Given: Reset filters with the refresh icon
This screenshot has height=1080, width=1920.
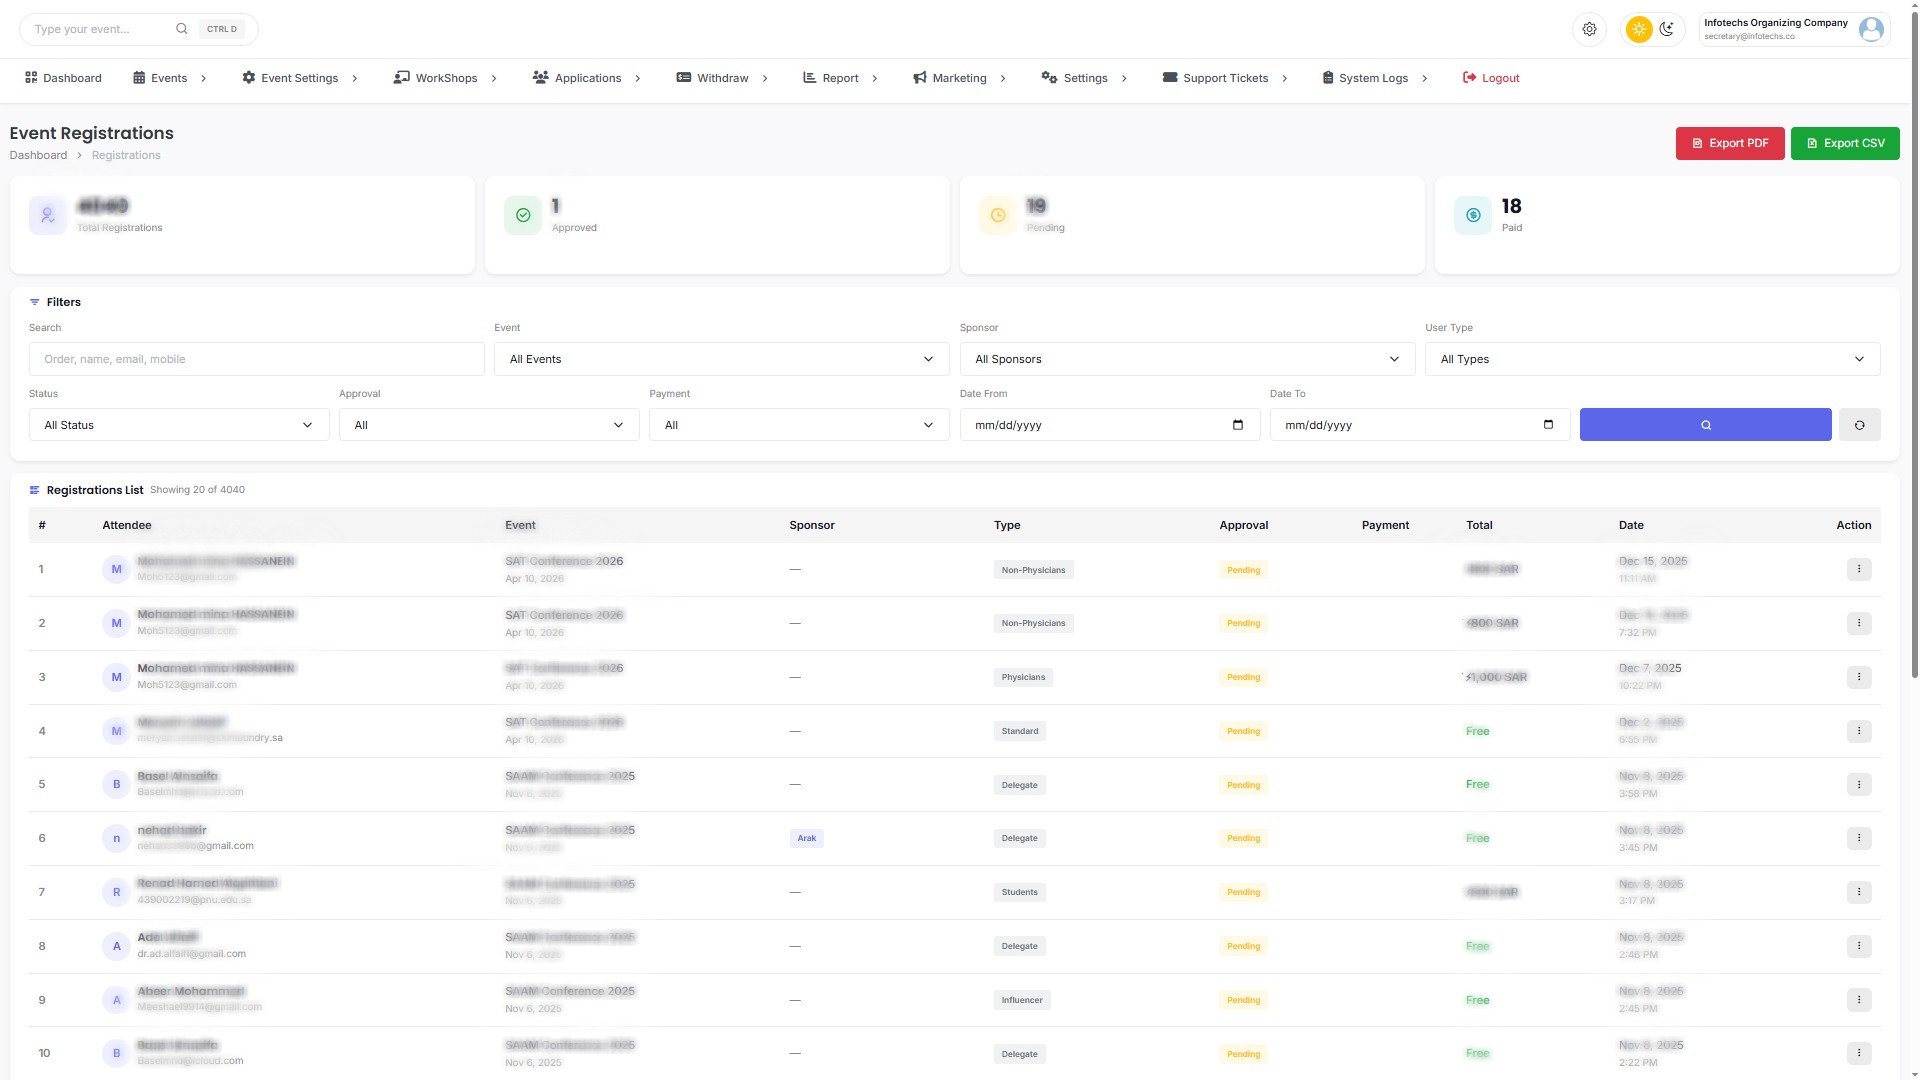Looking at the screenshot, I should point(1859,425).
